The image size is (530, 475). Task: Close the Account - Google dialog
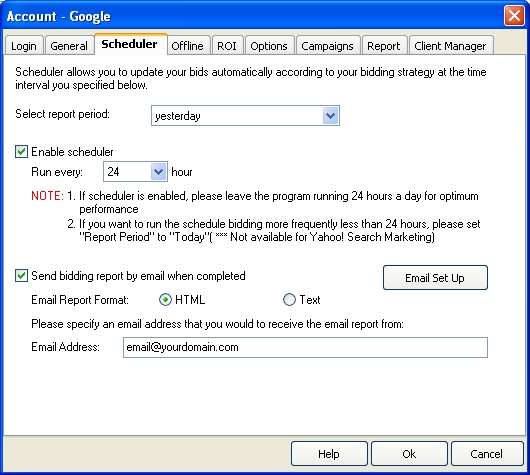tap(514, 16)
